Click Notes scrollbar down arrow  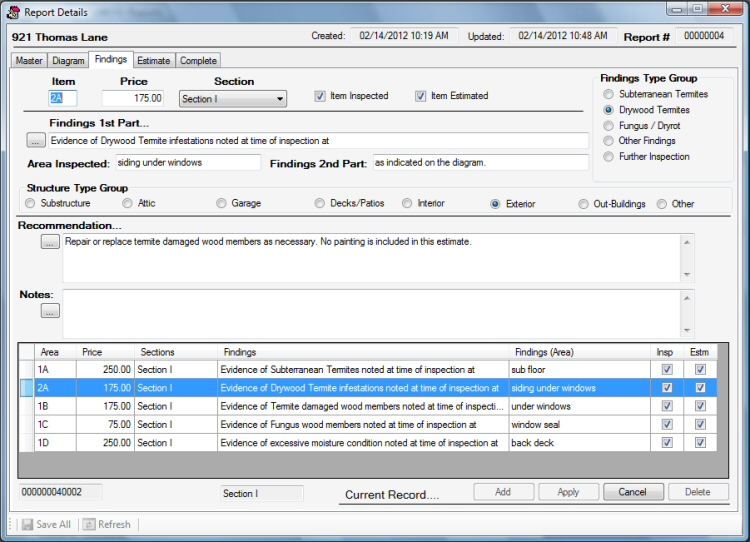(687, 330)
